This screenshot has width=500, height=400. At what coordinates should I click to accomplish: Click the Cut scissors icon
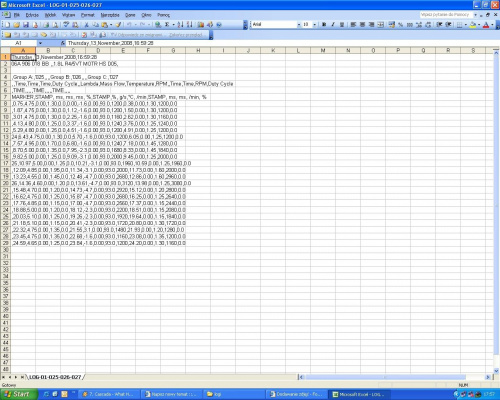point(86,25)
